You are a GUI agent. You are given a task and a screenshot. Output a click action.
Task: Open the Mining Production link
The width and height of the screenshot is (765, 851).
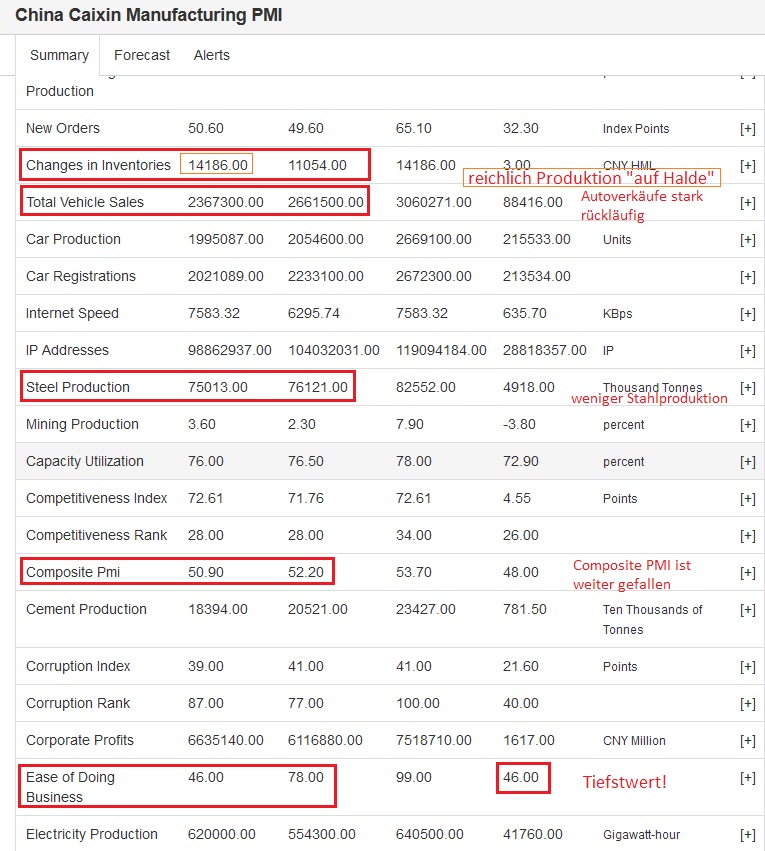(82, 424)
